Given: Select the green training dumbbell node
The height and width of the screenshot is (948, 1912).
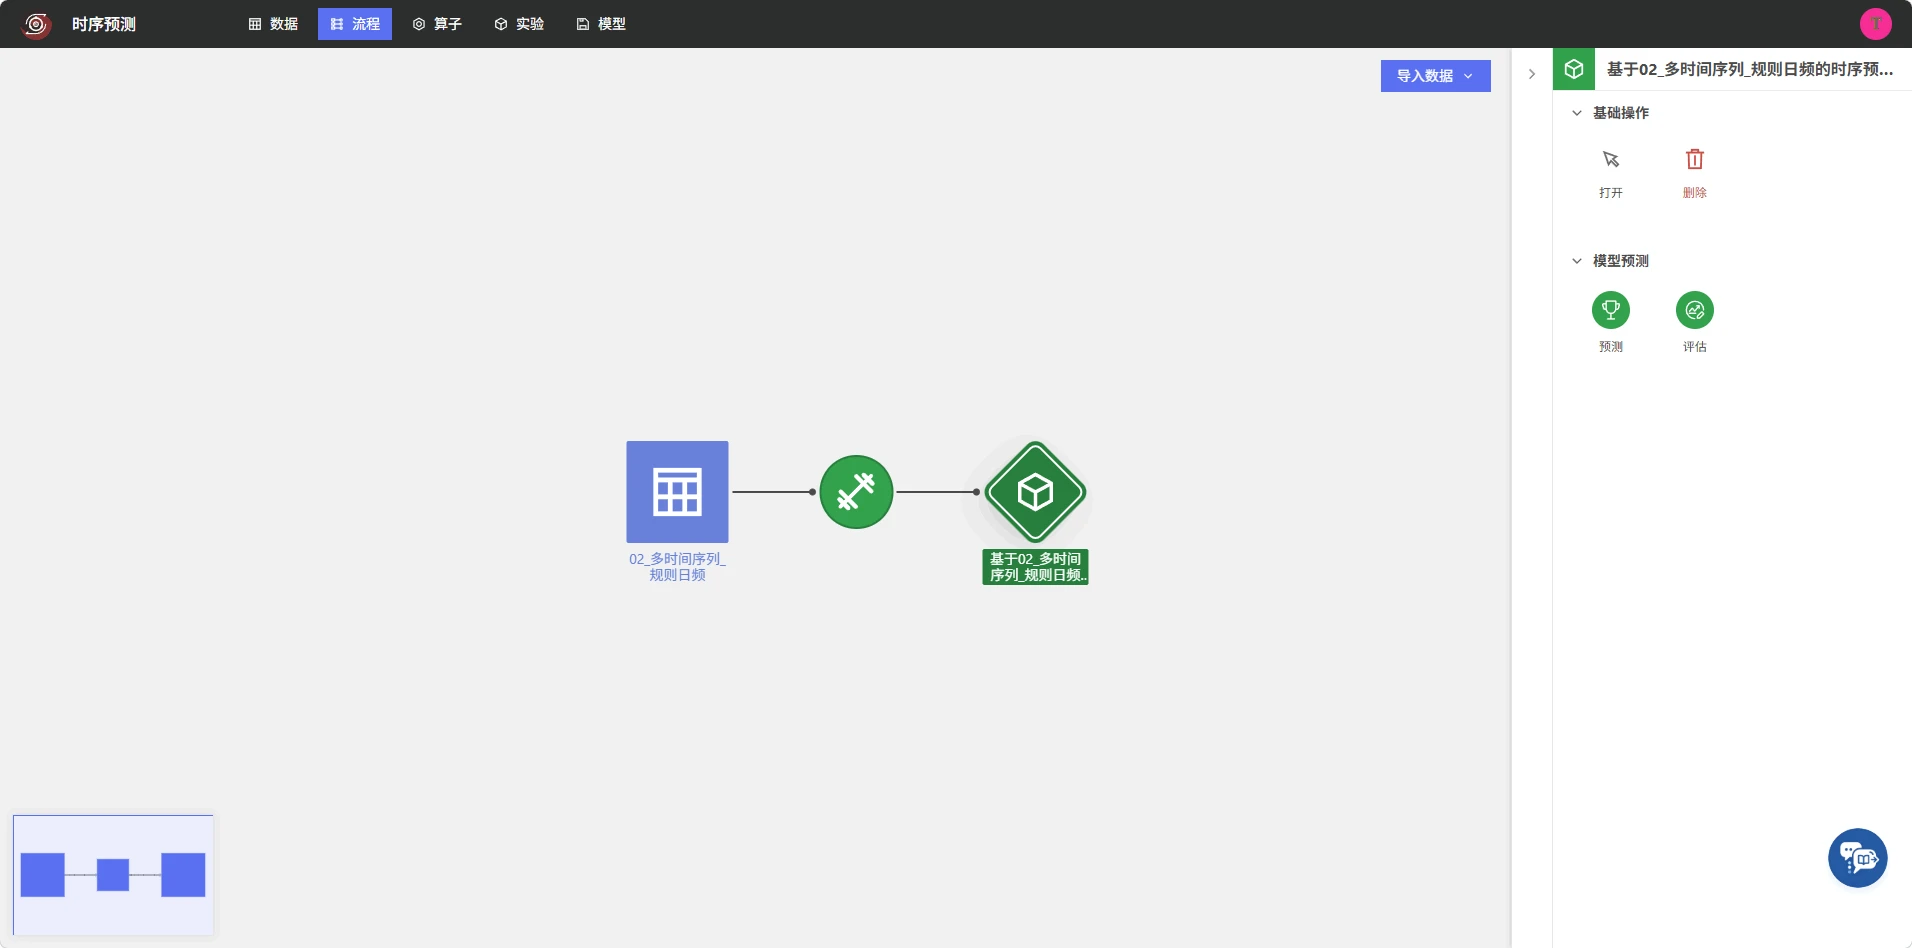Looking at the screenshot, I should 856,492.
